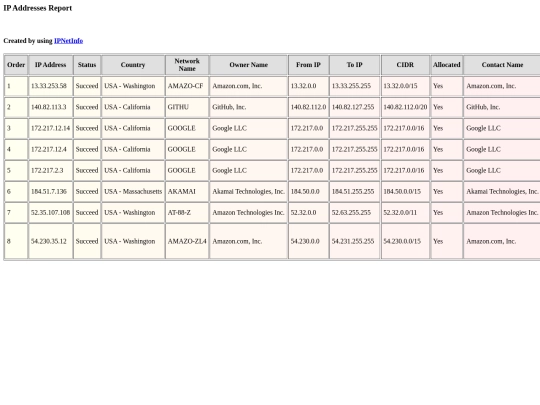Click the Network Name column header

(187, 65)
